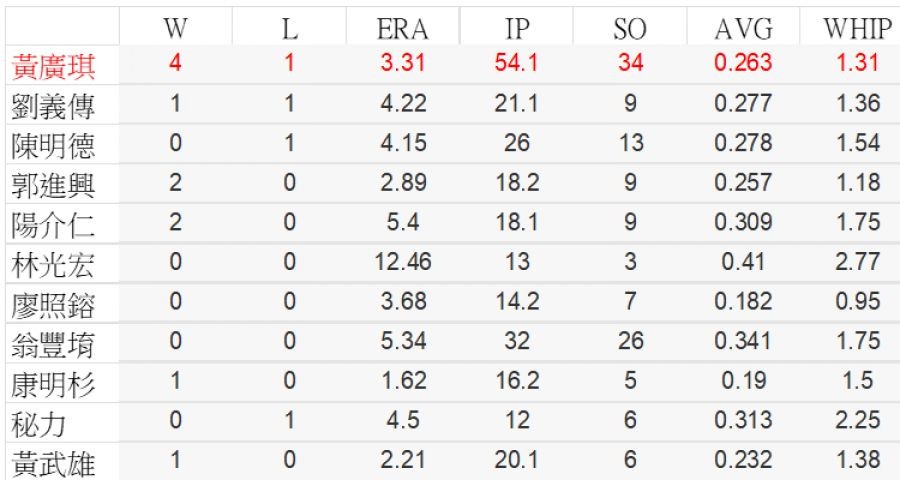
Task: Click the W column header
Action: coord(176,29)
